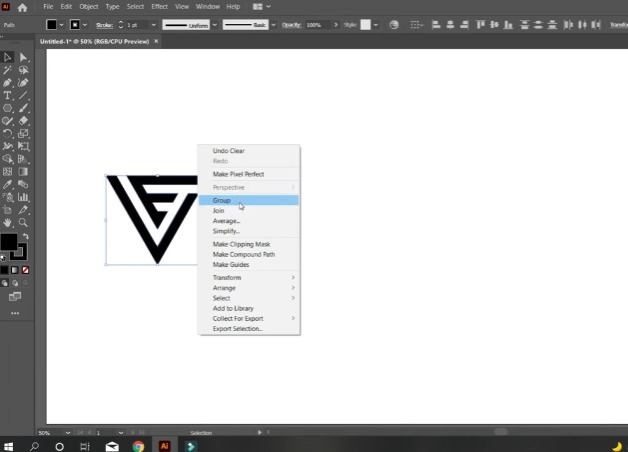
Task: Open the Windows Start menu
Action: coord(9,446)
